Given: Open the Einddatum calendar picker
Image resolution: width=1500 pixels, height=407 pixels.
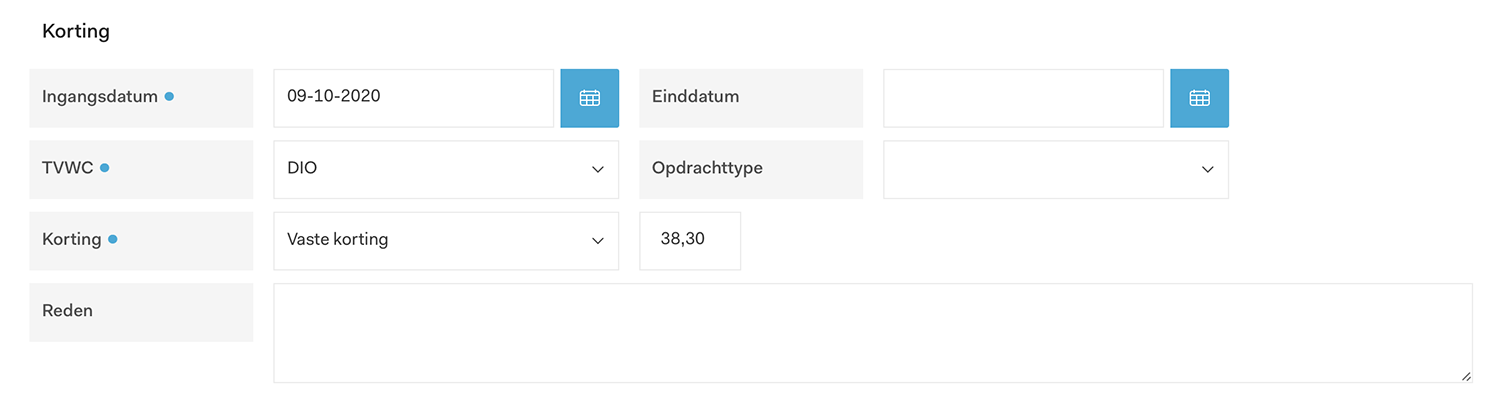Looking at the screenshot, I should pos(1199,98).
